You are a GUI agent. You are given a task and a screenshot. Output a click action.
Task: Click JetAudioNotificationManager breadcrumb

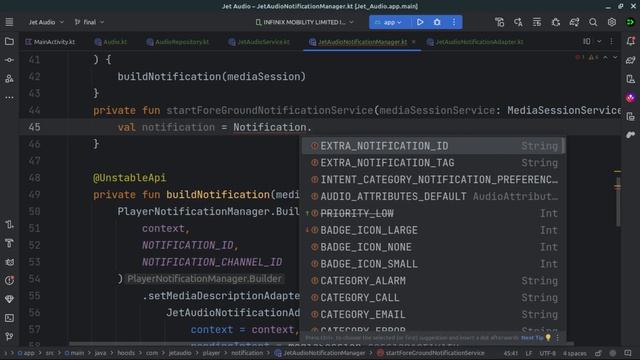pyautogui.click(x=320, y=353)
